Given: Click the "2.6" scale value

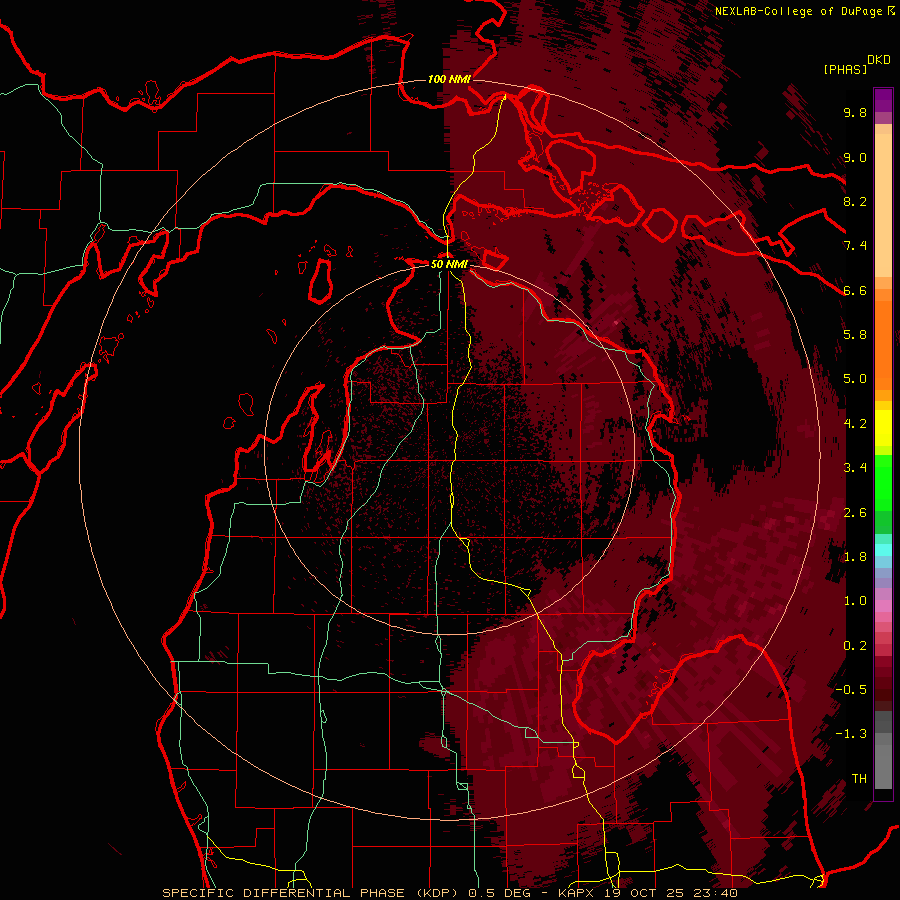Looking at the screenshot, I should click(x=855, y=513).
